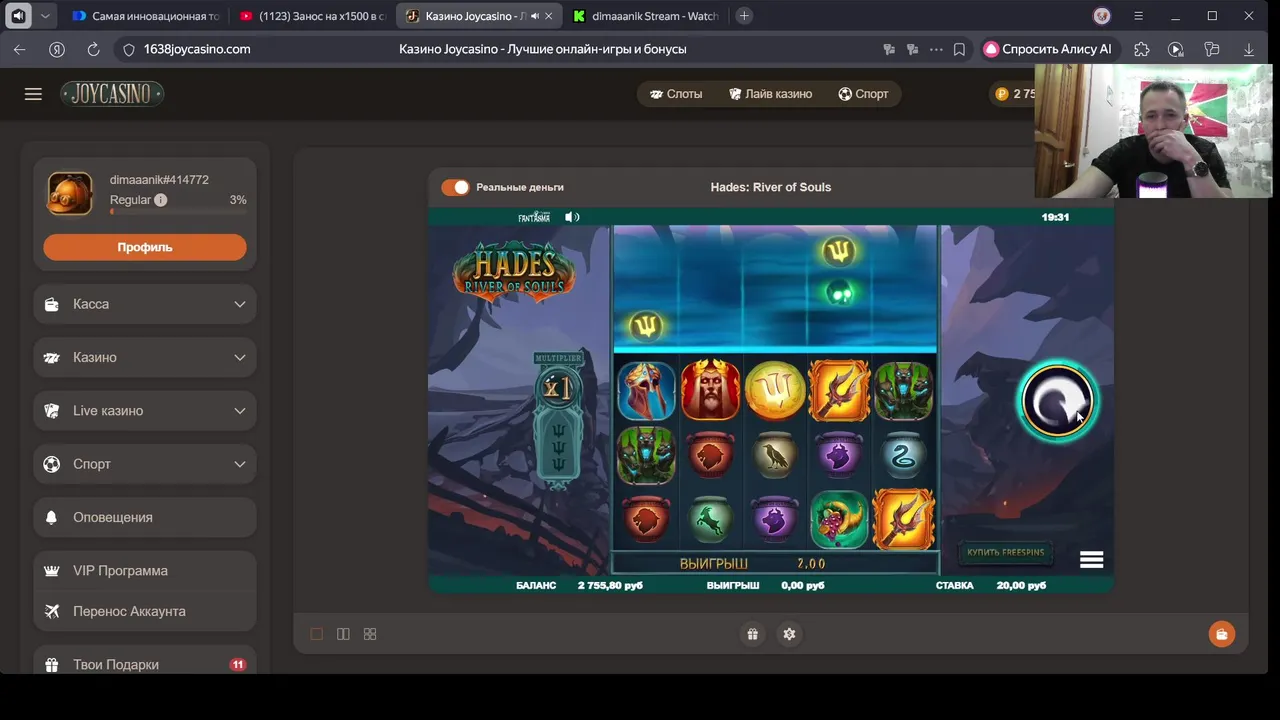Spin the Hades slot reels
The height and width of the screenshot is (720, 1280).
tap(1058, 402)
